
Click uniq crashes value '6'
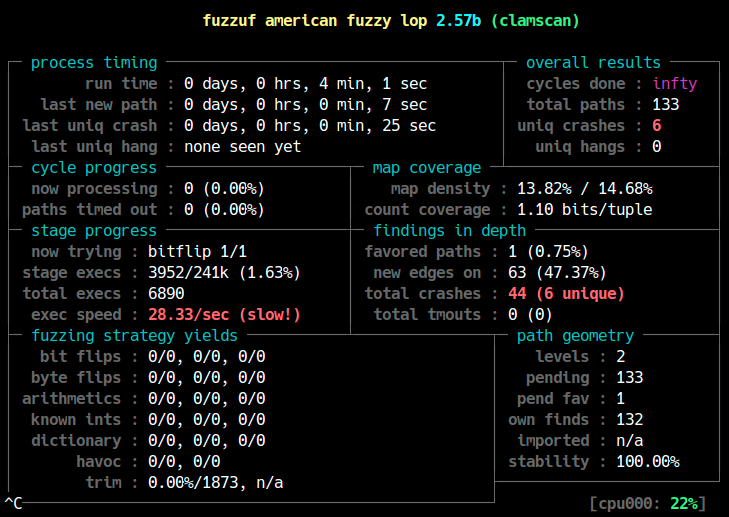656,126
